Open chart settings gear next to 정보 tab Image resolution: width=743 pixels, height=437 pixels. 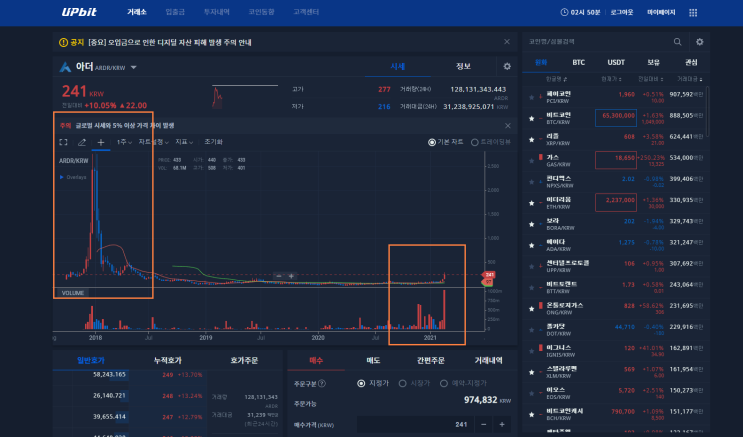point(507,66)
